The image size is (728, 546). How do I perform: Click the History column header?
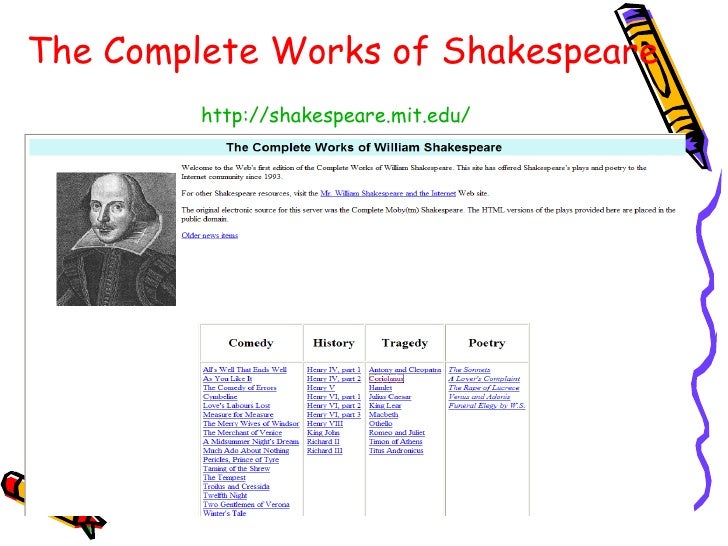(334, 343)
